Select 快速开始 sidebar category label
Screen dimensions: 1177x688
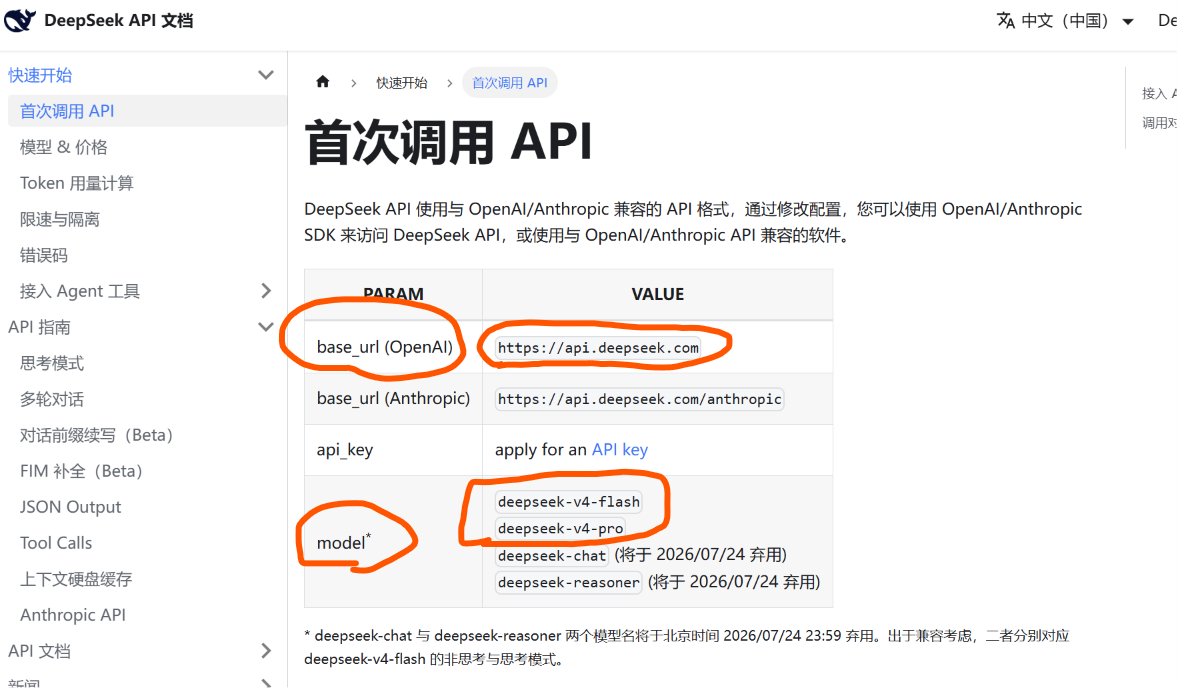pos(40,75)
